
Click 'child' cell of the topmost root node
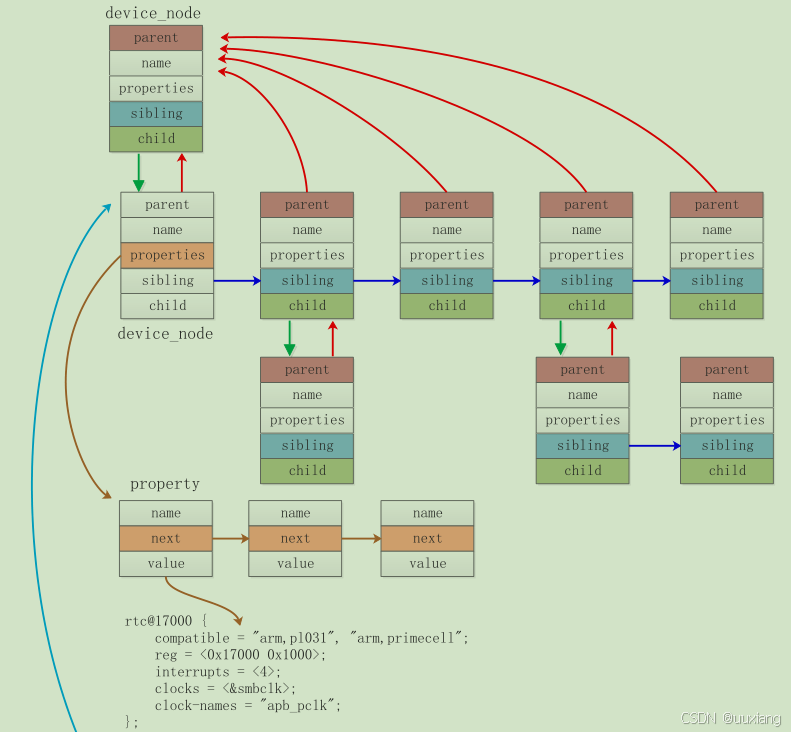point(156,139)
